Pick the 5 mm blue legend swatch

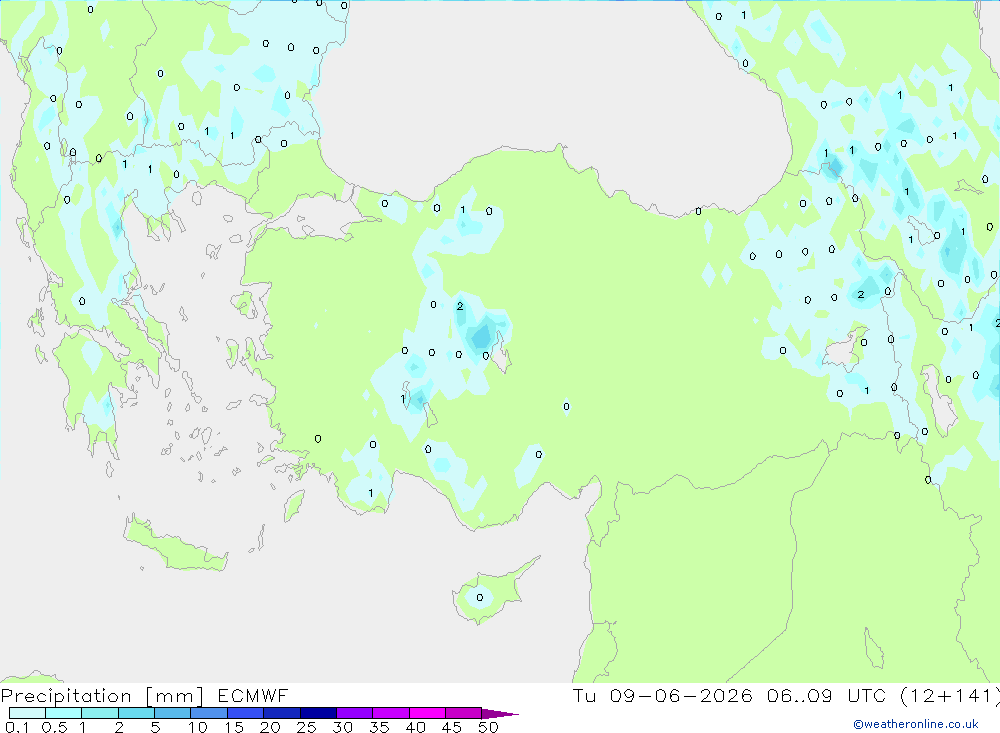coord(172,713)
